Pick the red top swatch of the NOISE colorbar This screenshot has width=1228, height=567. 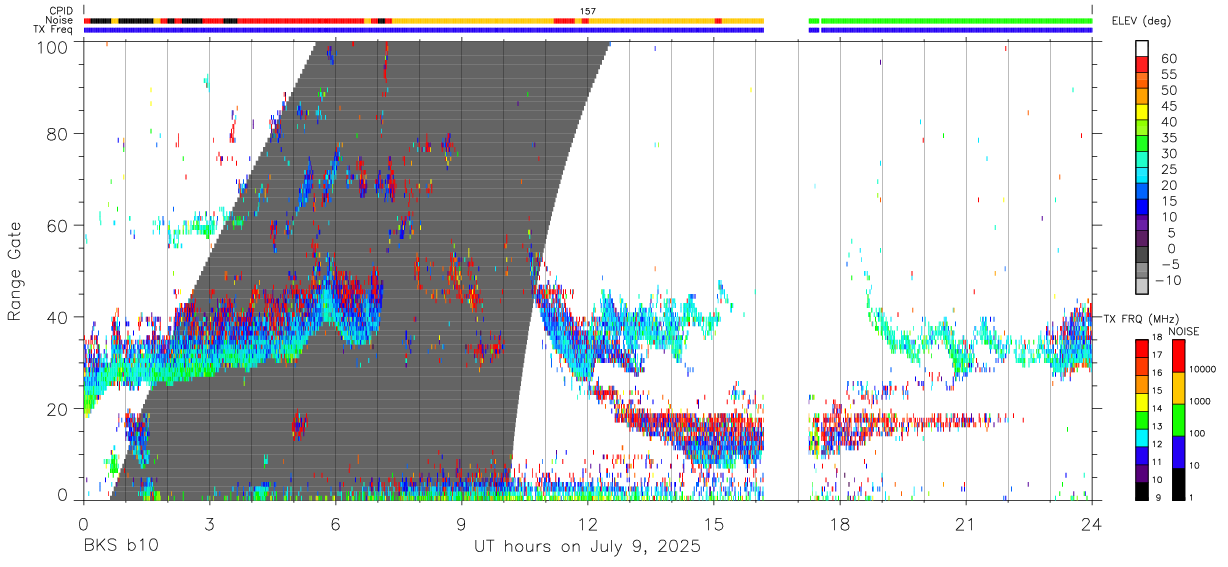click(x=1178, y=356)
